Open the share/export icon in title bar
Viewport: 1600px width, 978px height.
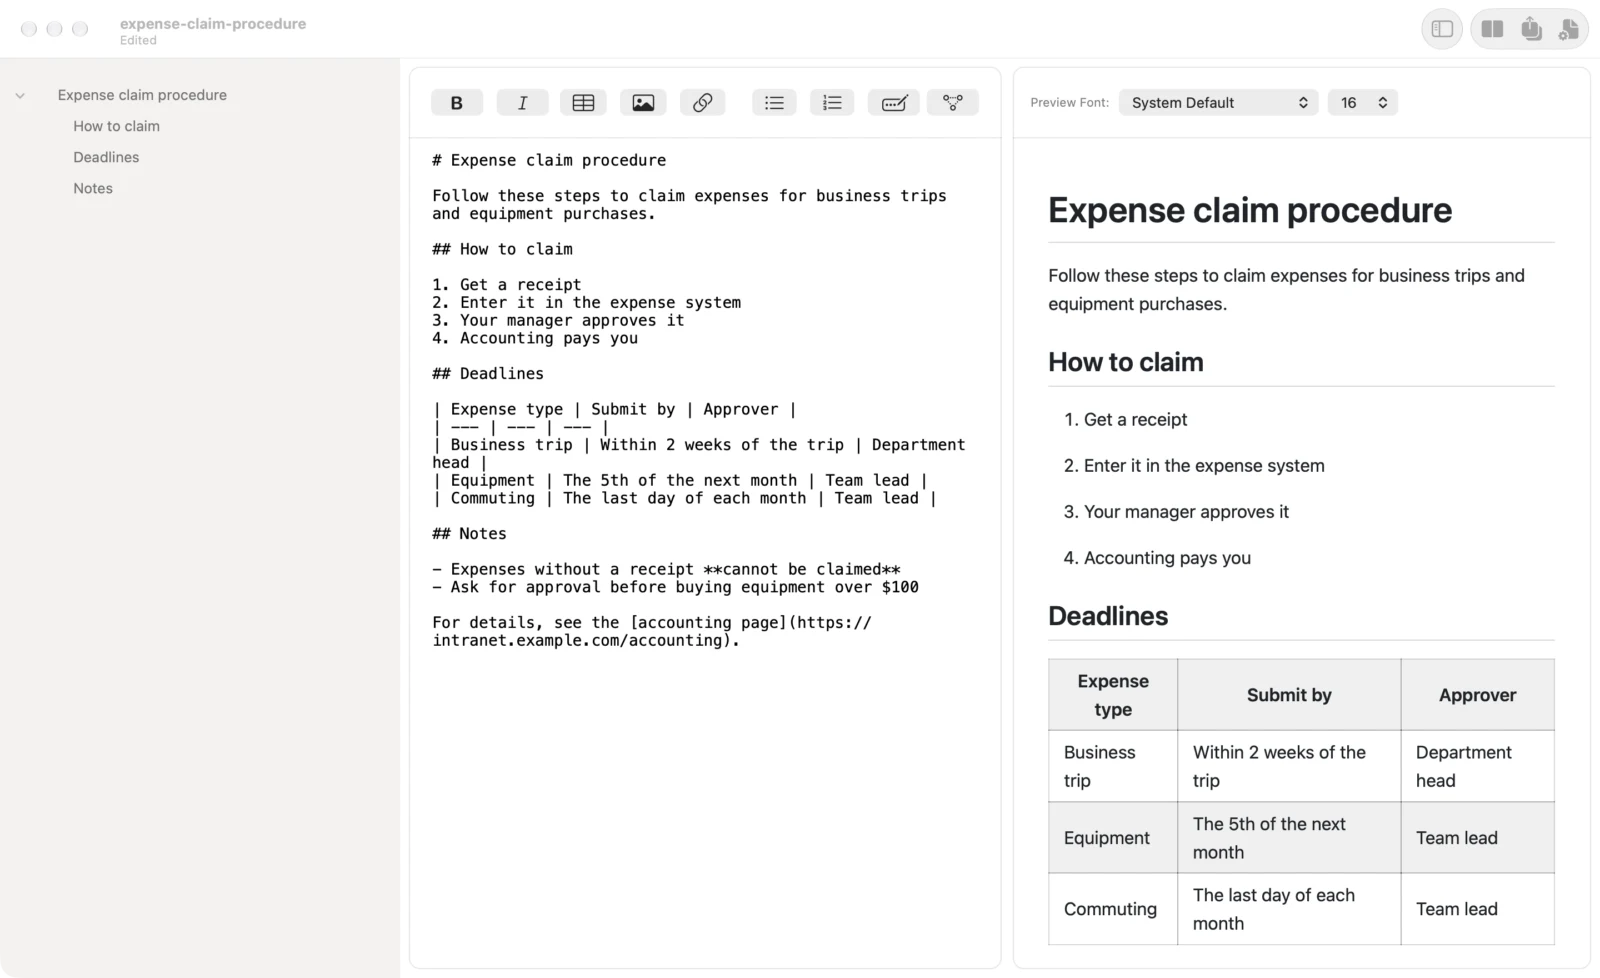[x=1531, y=29]
